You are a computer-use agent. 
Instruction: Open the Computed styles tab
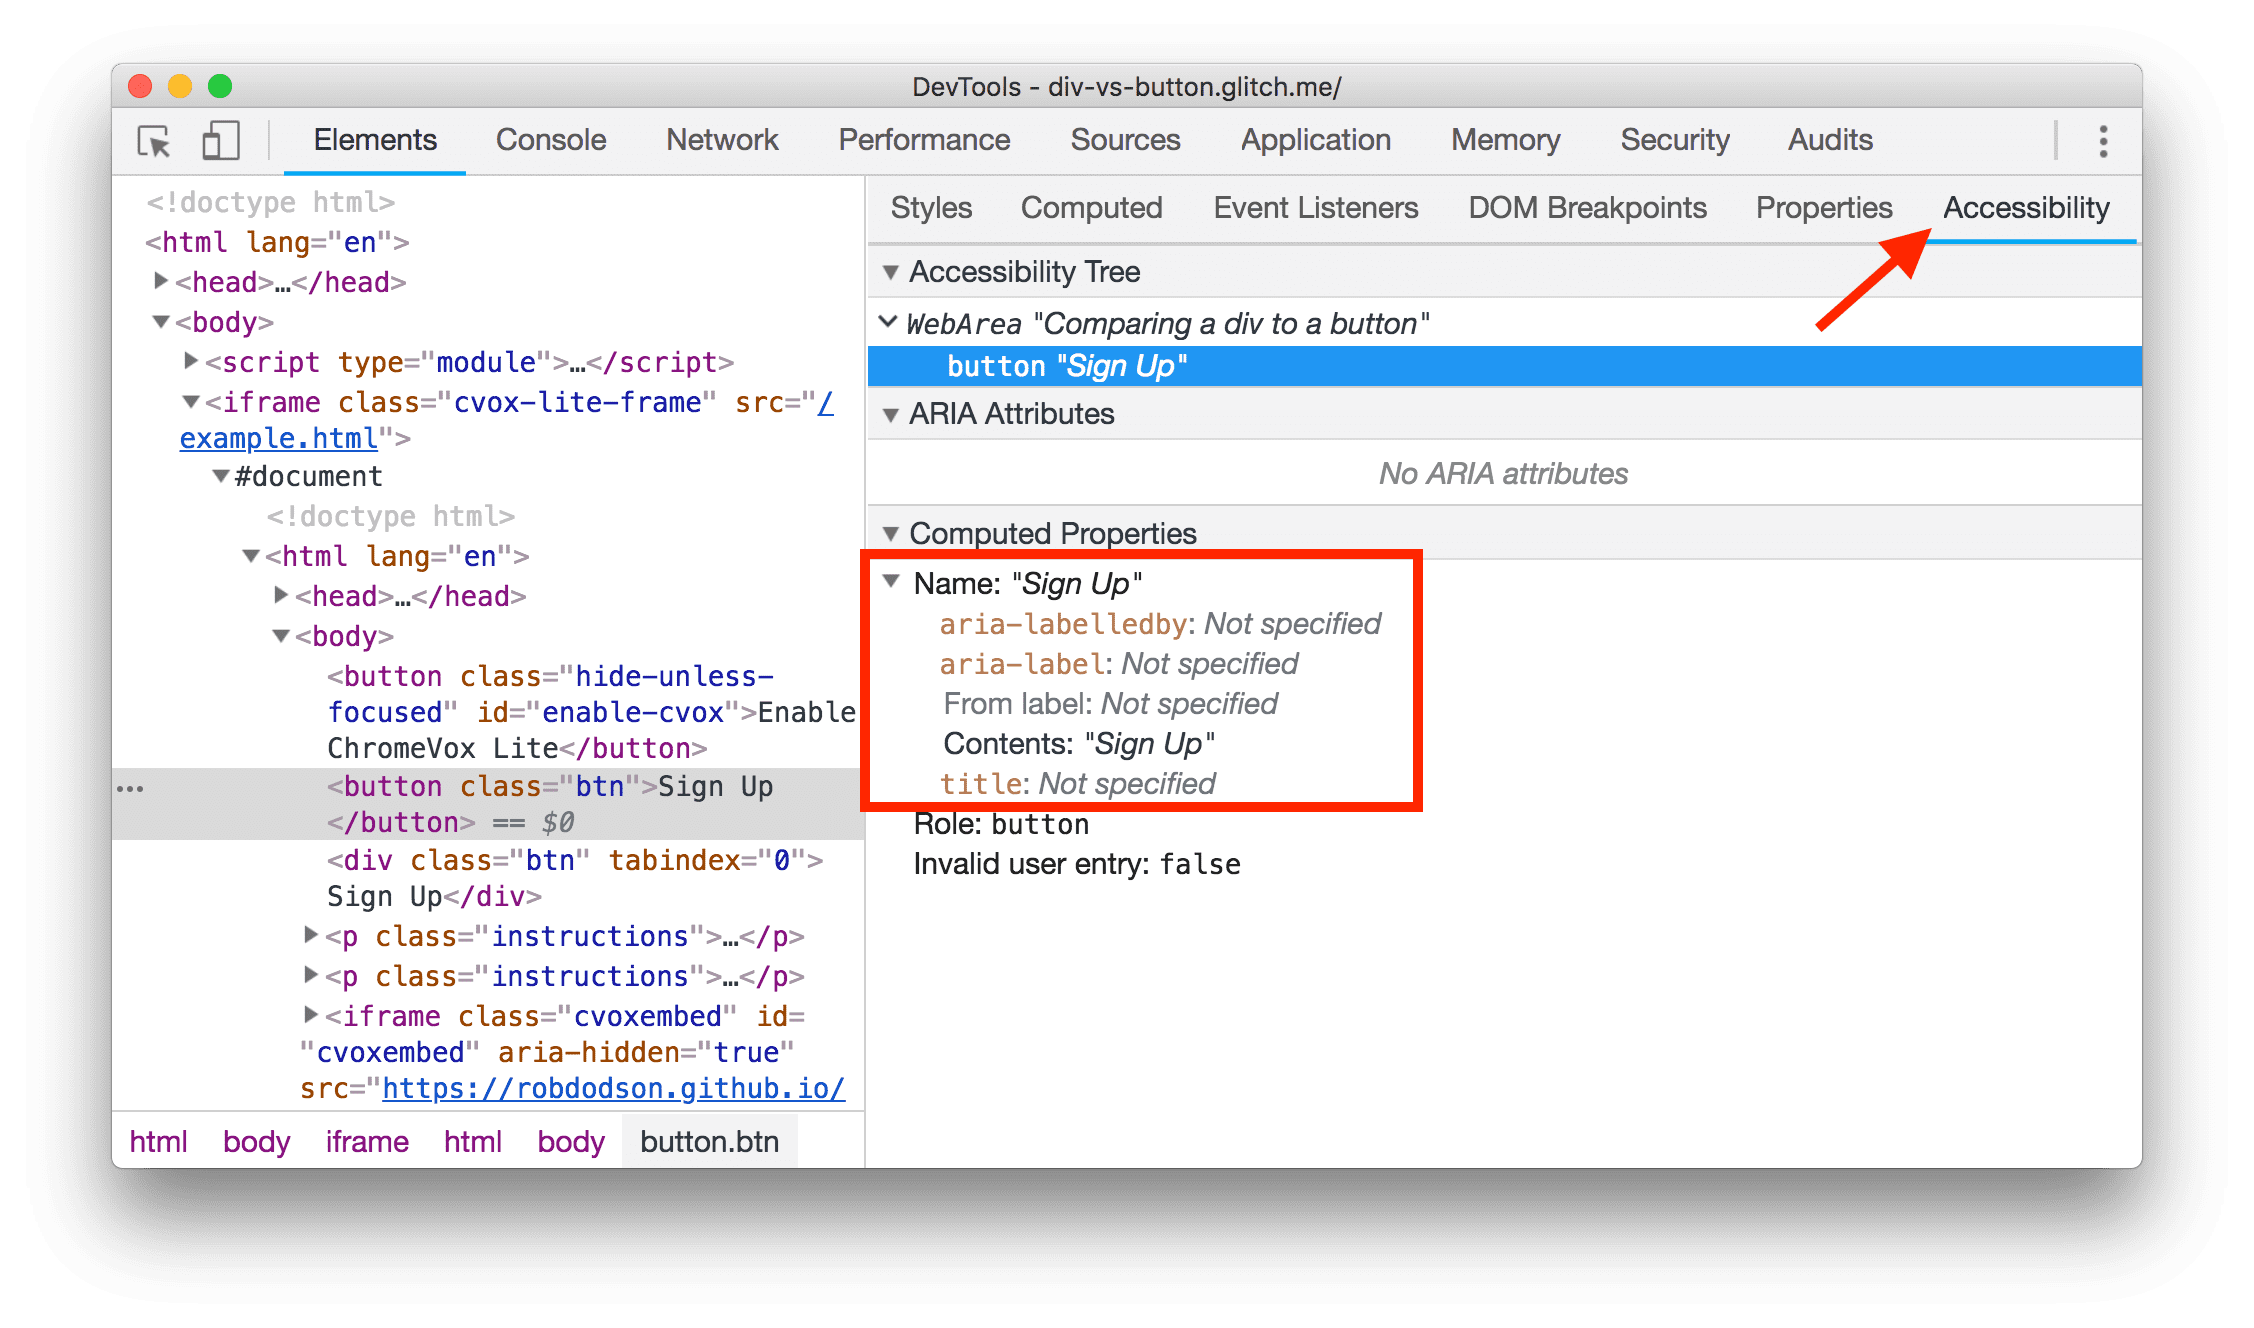pyautogui.click(x=1091, y=207)
